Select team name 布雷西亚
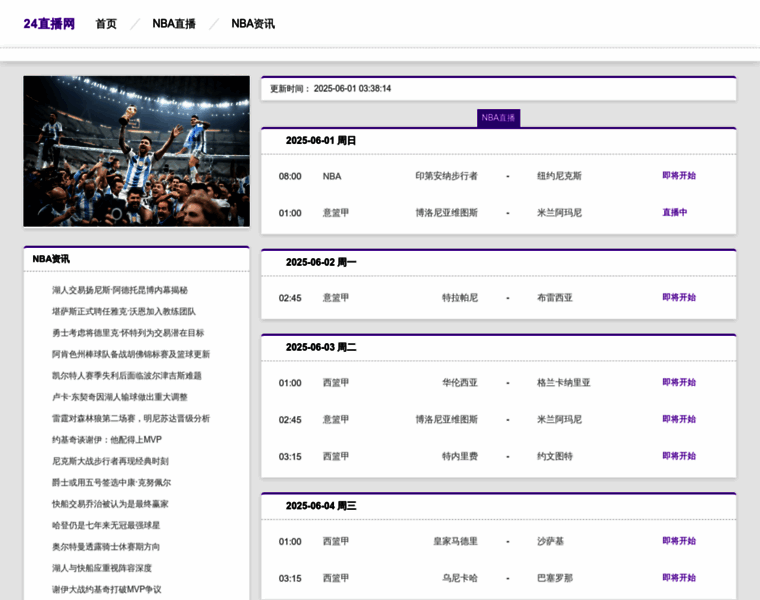Screen dimensions: 760x600 (x=555, y=298)
